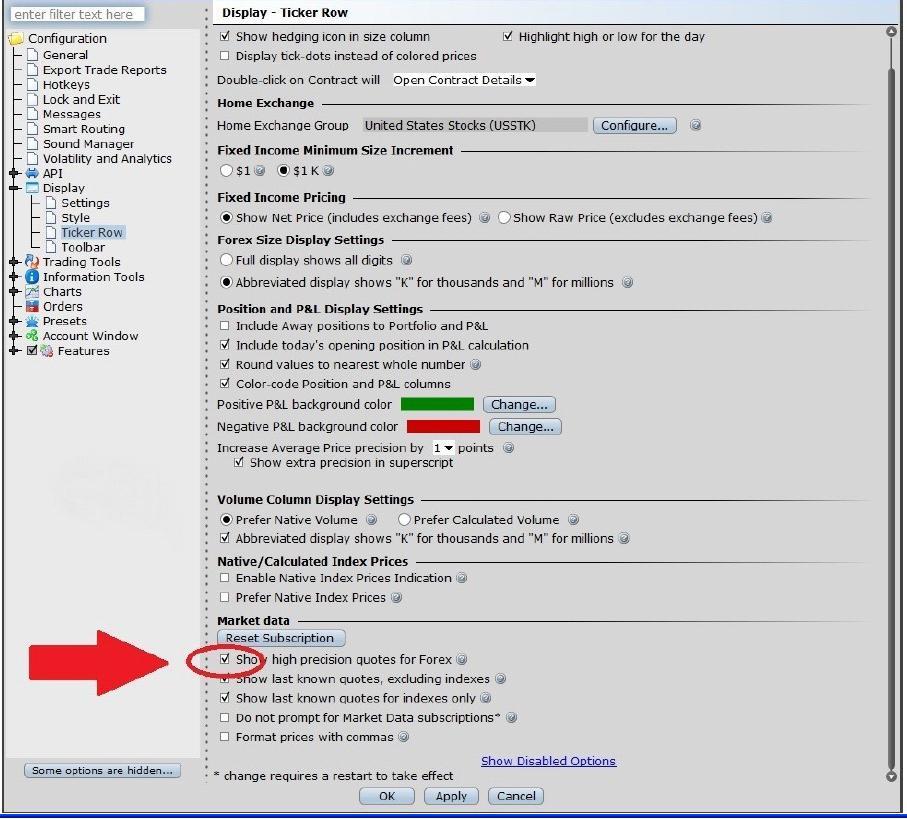Click the Account Window icon in tree

[x=32, y=336]
